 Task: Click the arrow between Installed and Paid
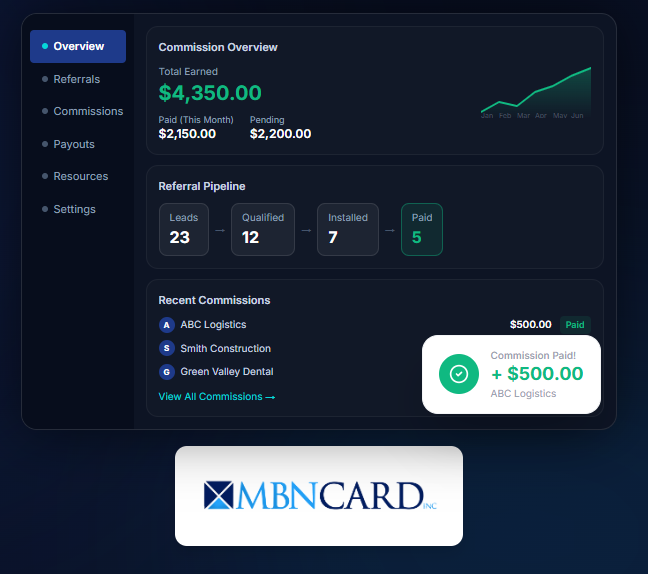tap(390, 230)
